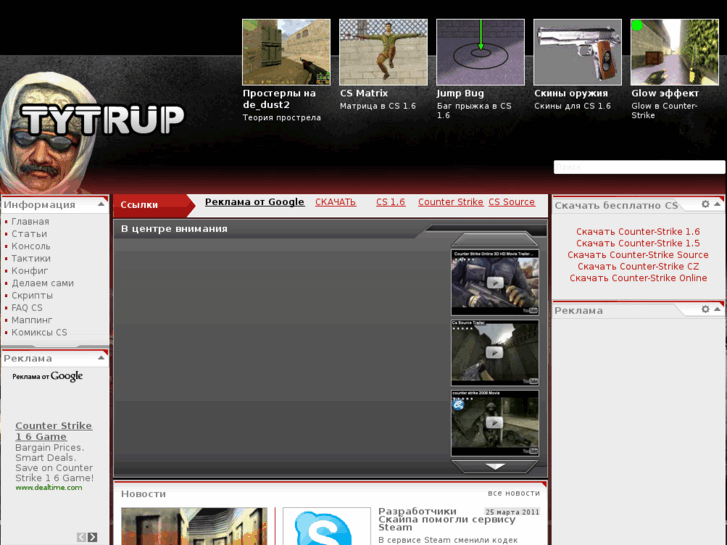
Task: Collapse the Информация panel arrow
Action: [101, 204]
